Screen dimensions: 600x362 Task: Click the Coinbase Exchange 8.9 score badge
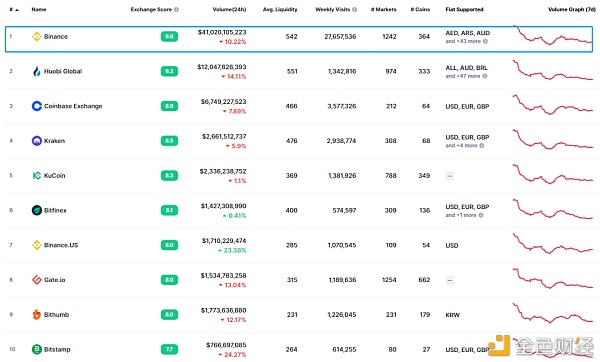click(169, 106)
